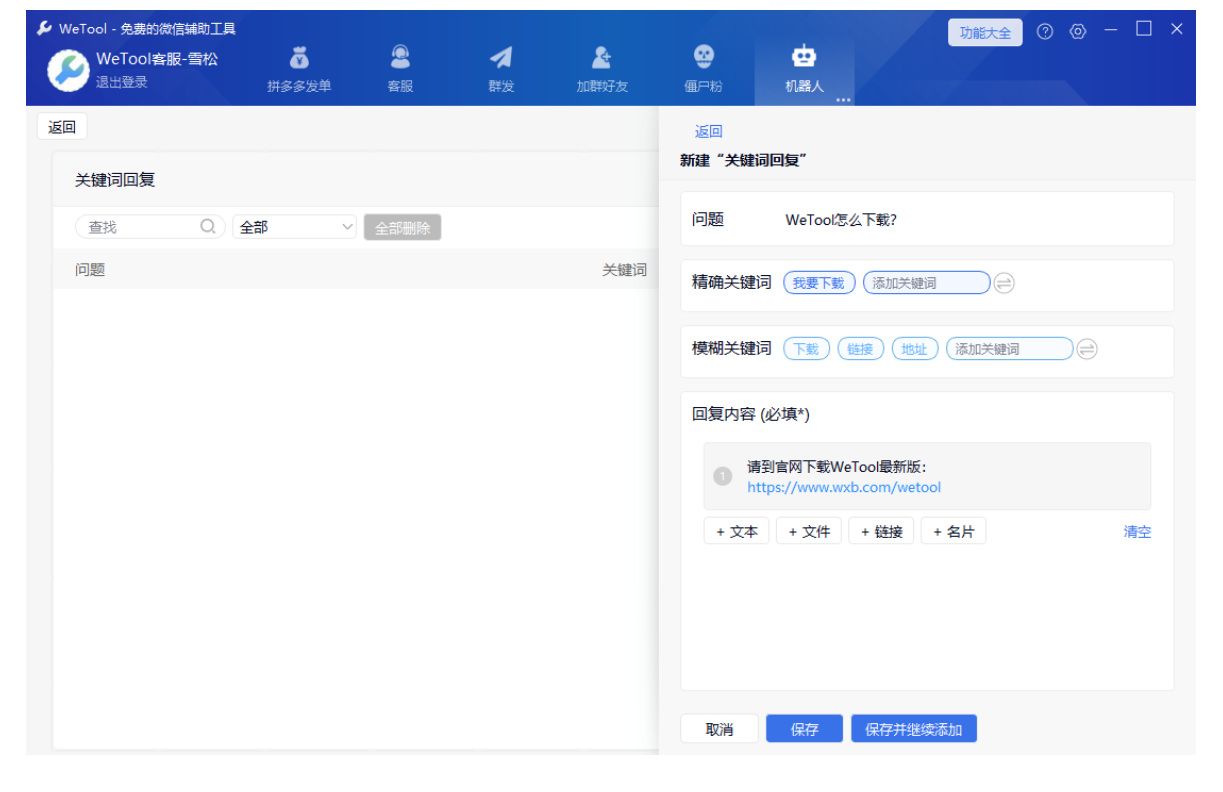Click the 返回 button on left panel
This screenshot has width=1223, height=792.
pos(62,127)
